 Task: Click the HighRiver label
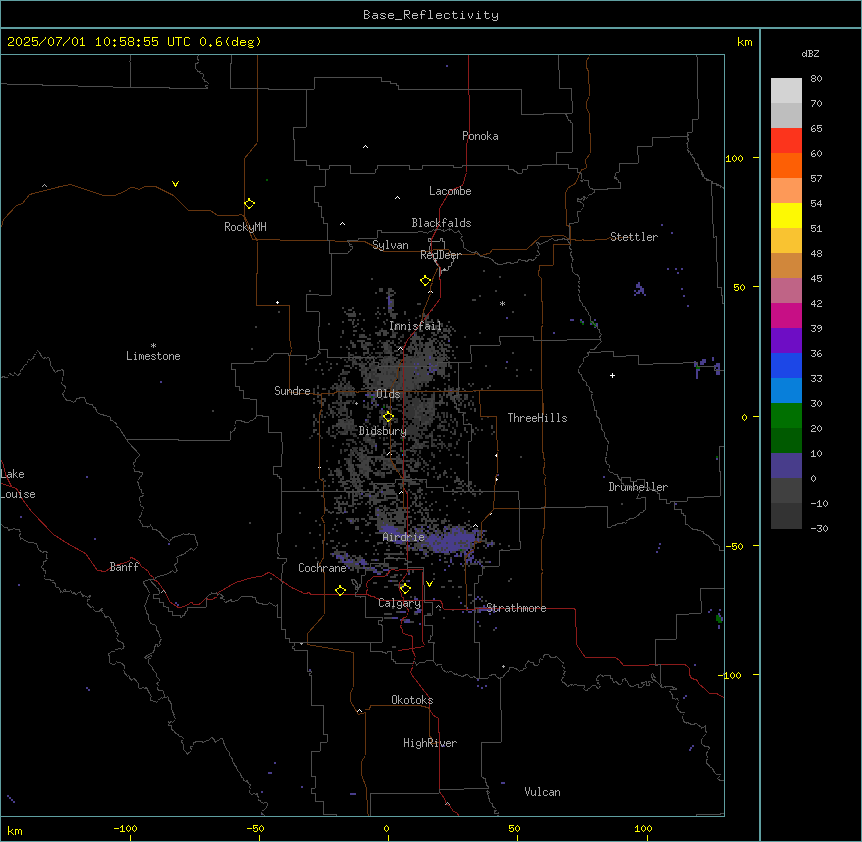[430, 743]
